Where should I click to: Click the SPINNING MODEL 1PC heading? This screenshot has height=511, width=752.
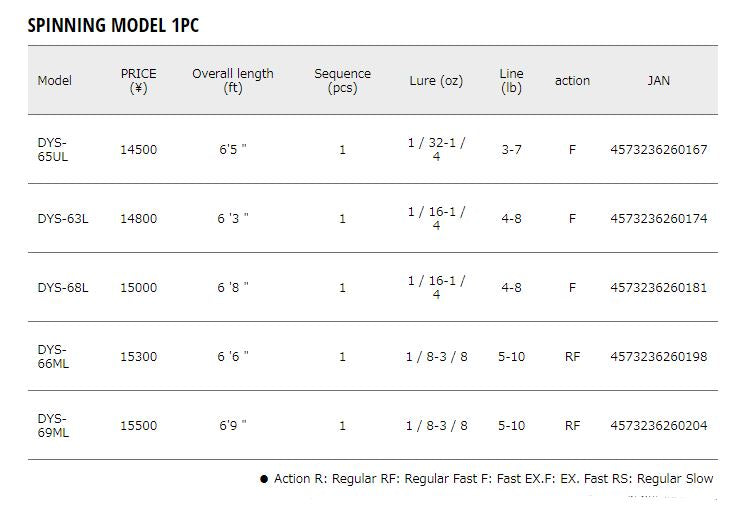click(x=113, y=25)
